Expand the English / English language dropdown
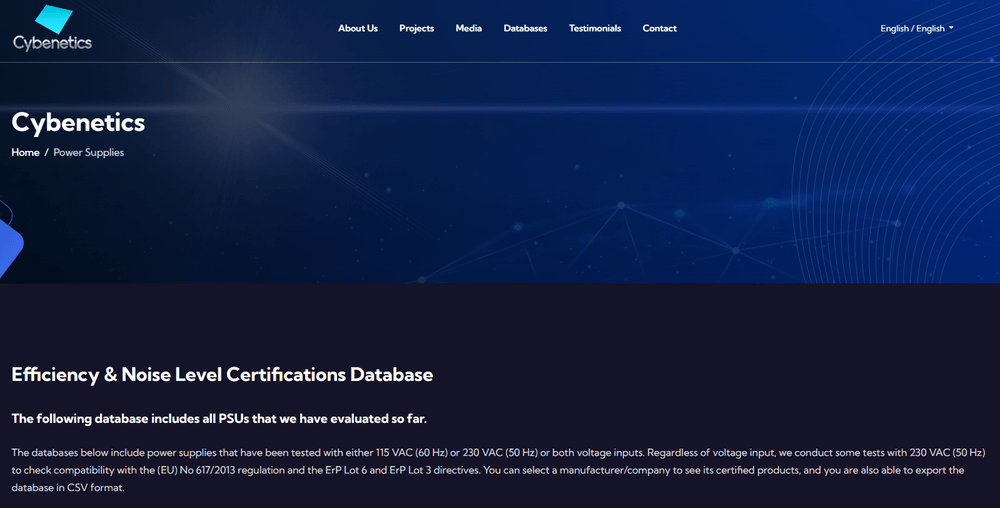This screenshot has width=1000, height=508. point(916,28)
